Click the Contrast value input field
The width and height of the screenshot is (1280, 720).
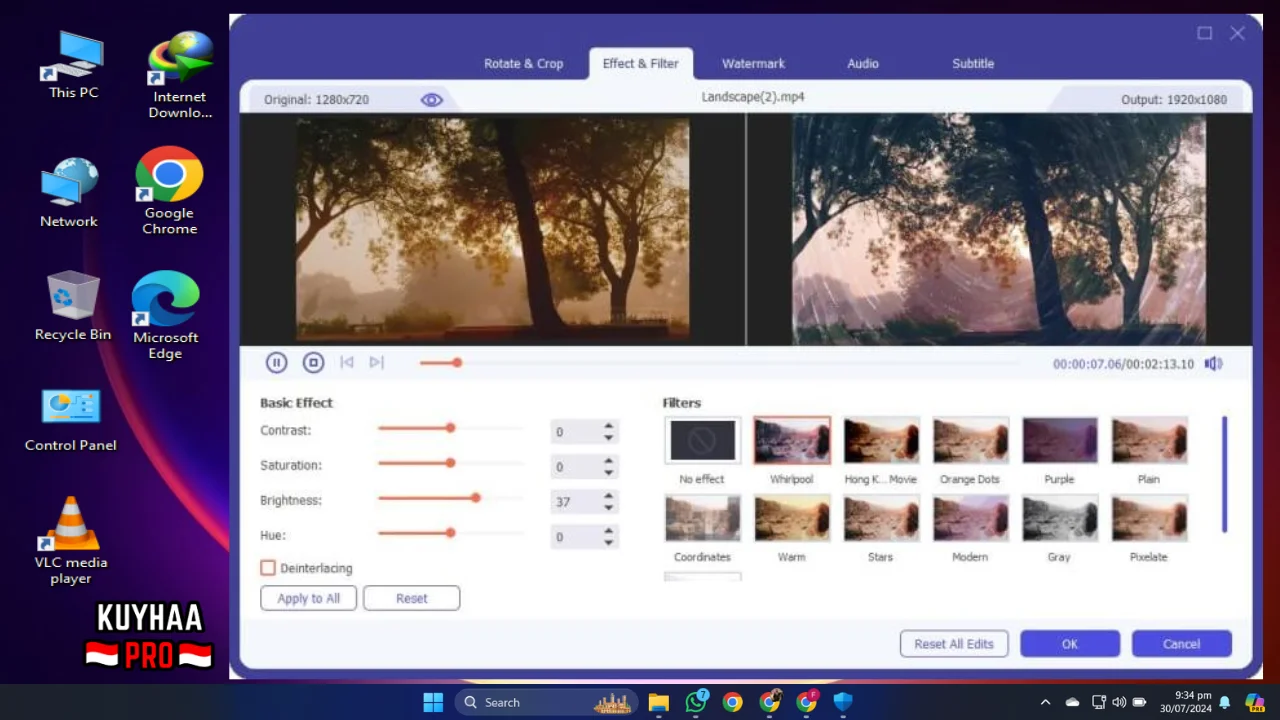pos(575,432)
